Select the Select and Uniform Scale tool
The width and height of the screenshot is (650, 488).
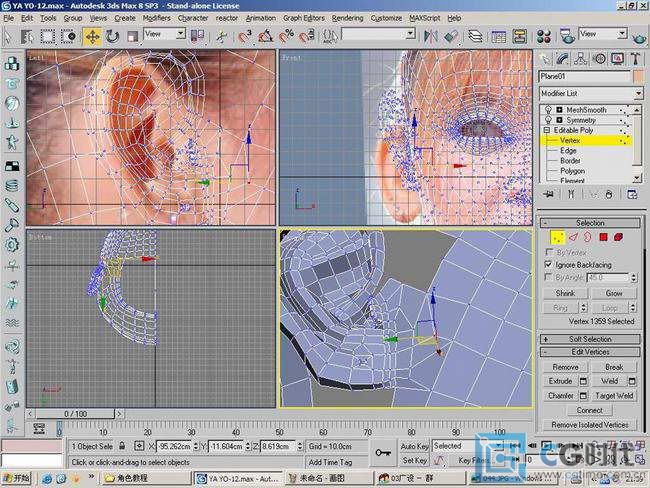point(132,36)
